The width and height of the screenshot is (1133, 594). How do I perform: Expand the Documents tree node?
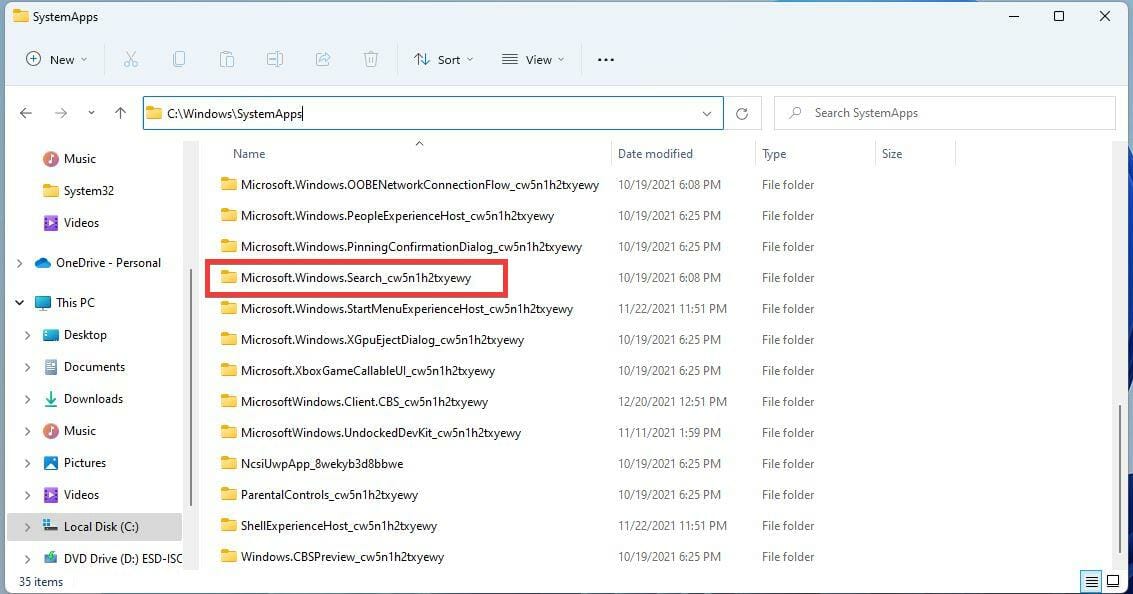pyautogui.click(x=27, y=367)
